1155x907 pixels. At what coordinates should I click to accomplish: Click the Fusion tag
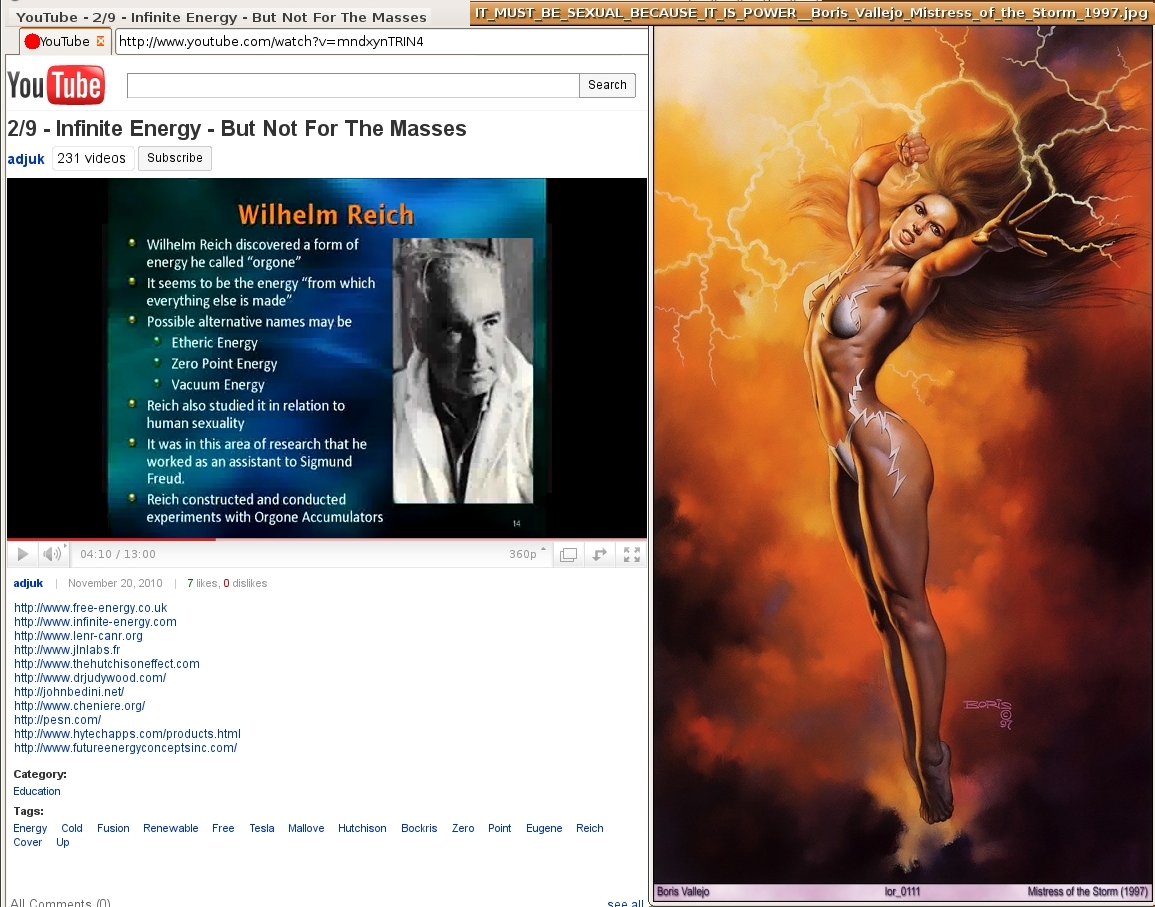point(113,828)
